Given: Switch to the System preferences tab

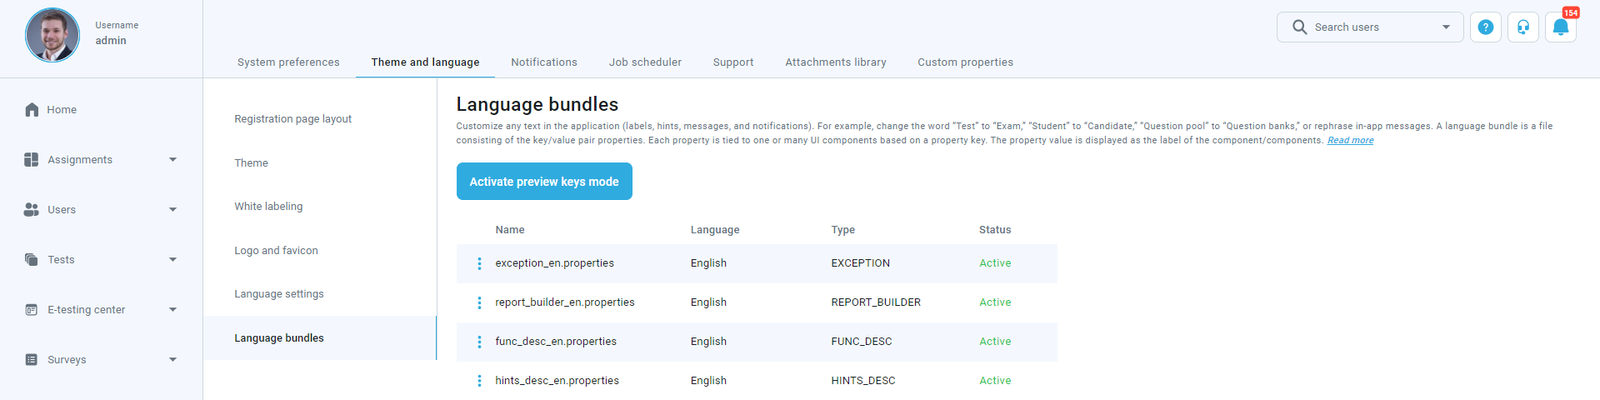Looking at the screenshot, I should pos(288,62).
